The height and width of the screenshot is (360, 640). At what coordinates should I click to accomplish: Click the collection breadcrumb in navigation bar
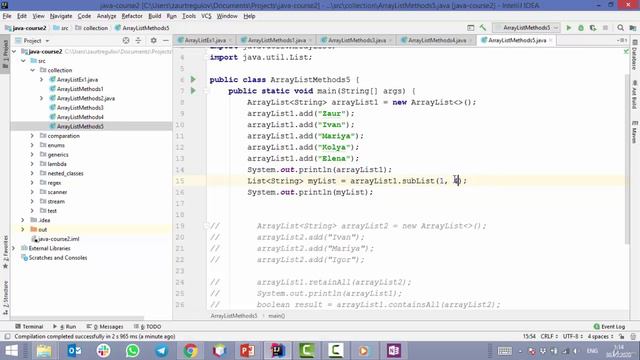pos(95,28)
